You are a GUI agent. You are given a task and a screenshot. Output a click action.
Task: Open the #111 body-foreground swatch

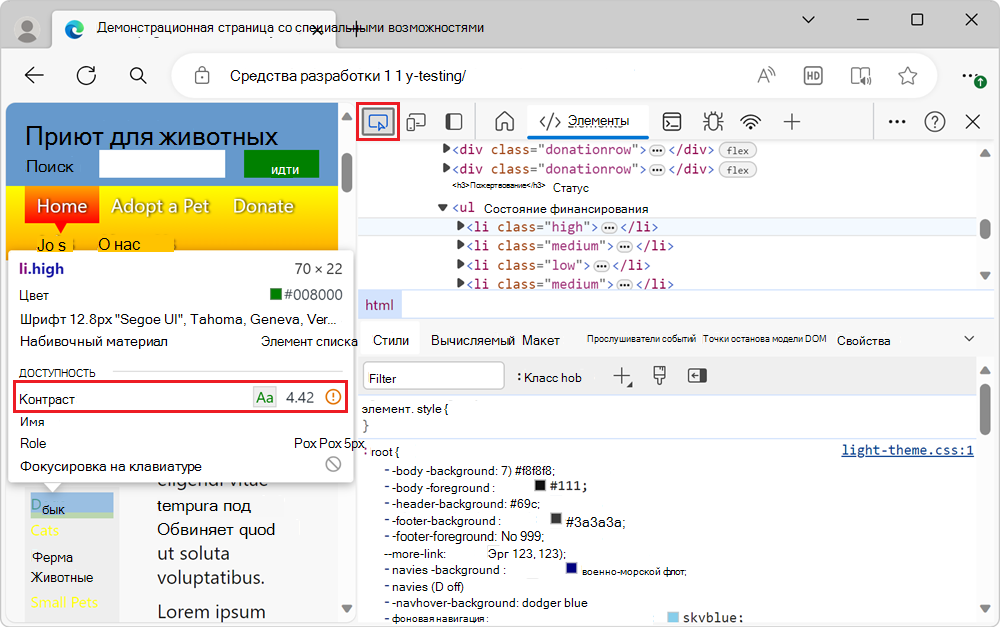coord(540,485)
